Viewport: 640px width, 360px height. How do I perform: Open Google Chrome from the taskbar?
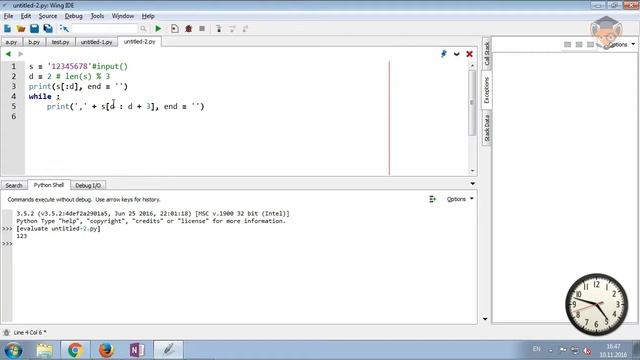pyautogui.click(x=76, y=350)
